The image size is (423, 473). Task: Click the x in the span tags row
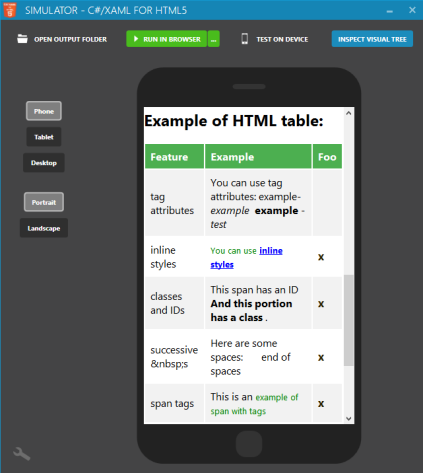[x=321, y=404]
